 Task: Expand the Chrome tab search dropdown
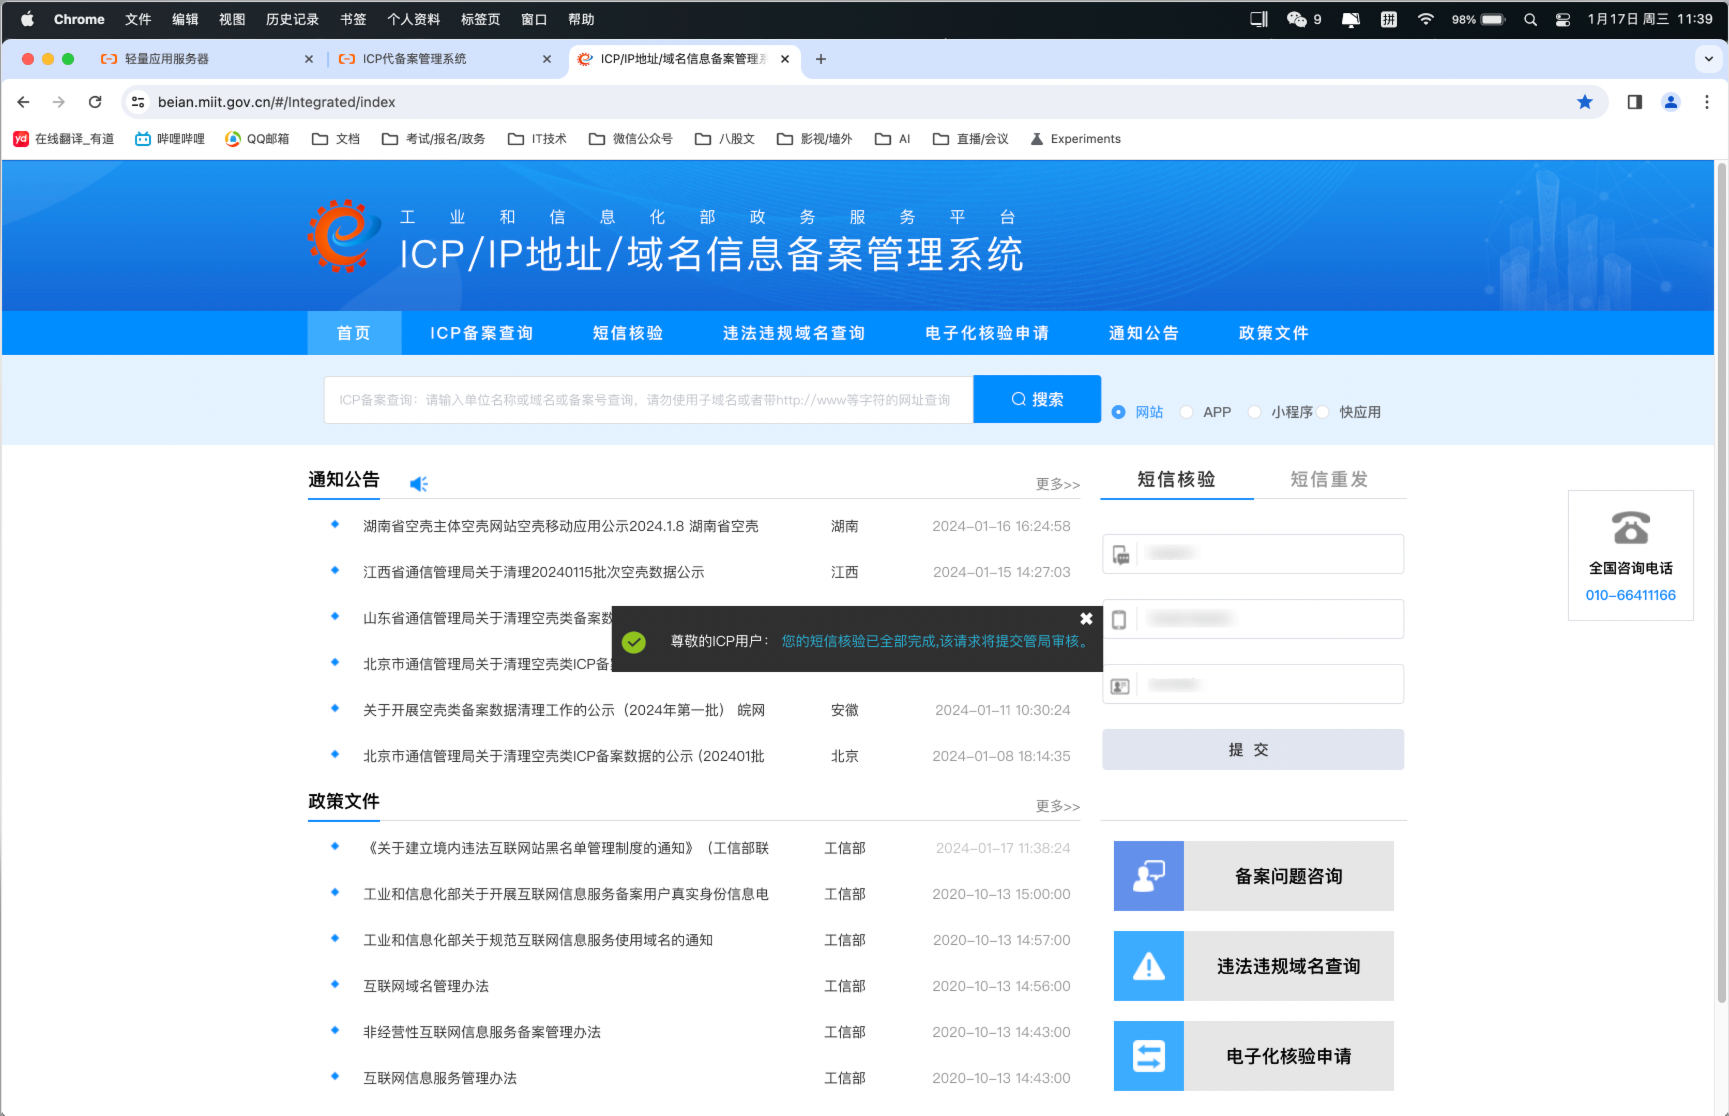click(x=1708, y=59)
